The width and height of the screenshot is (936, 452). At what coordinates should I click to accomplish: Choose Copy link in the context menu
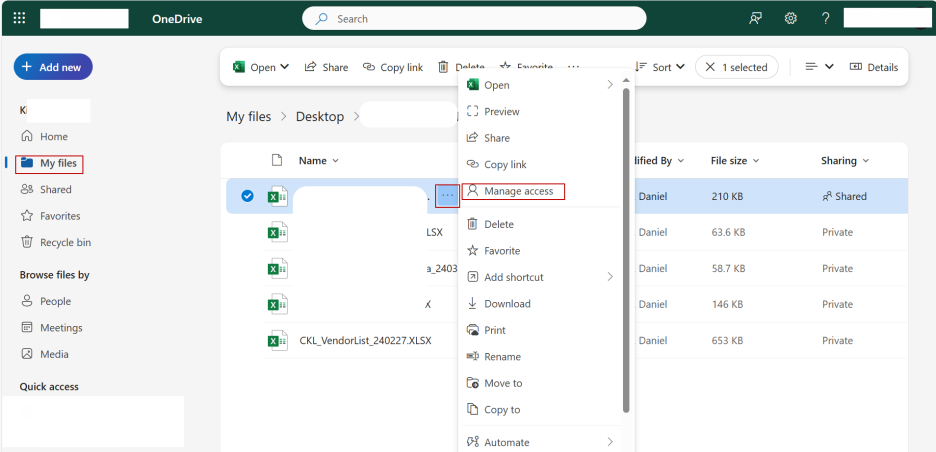coord(539,164)
